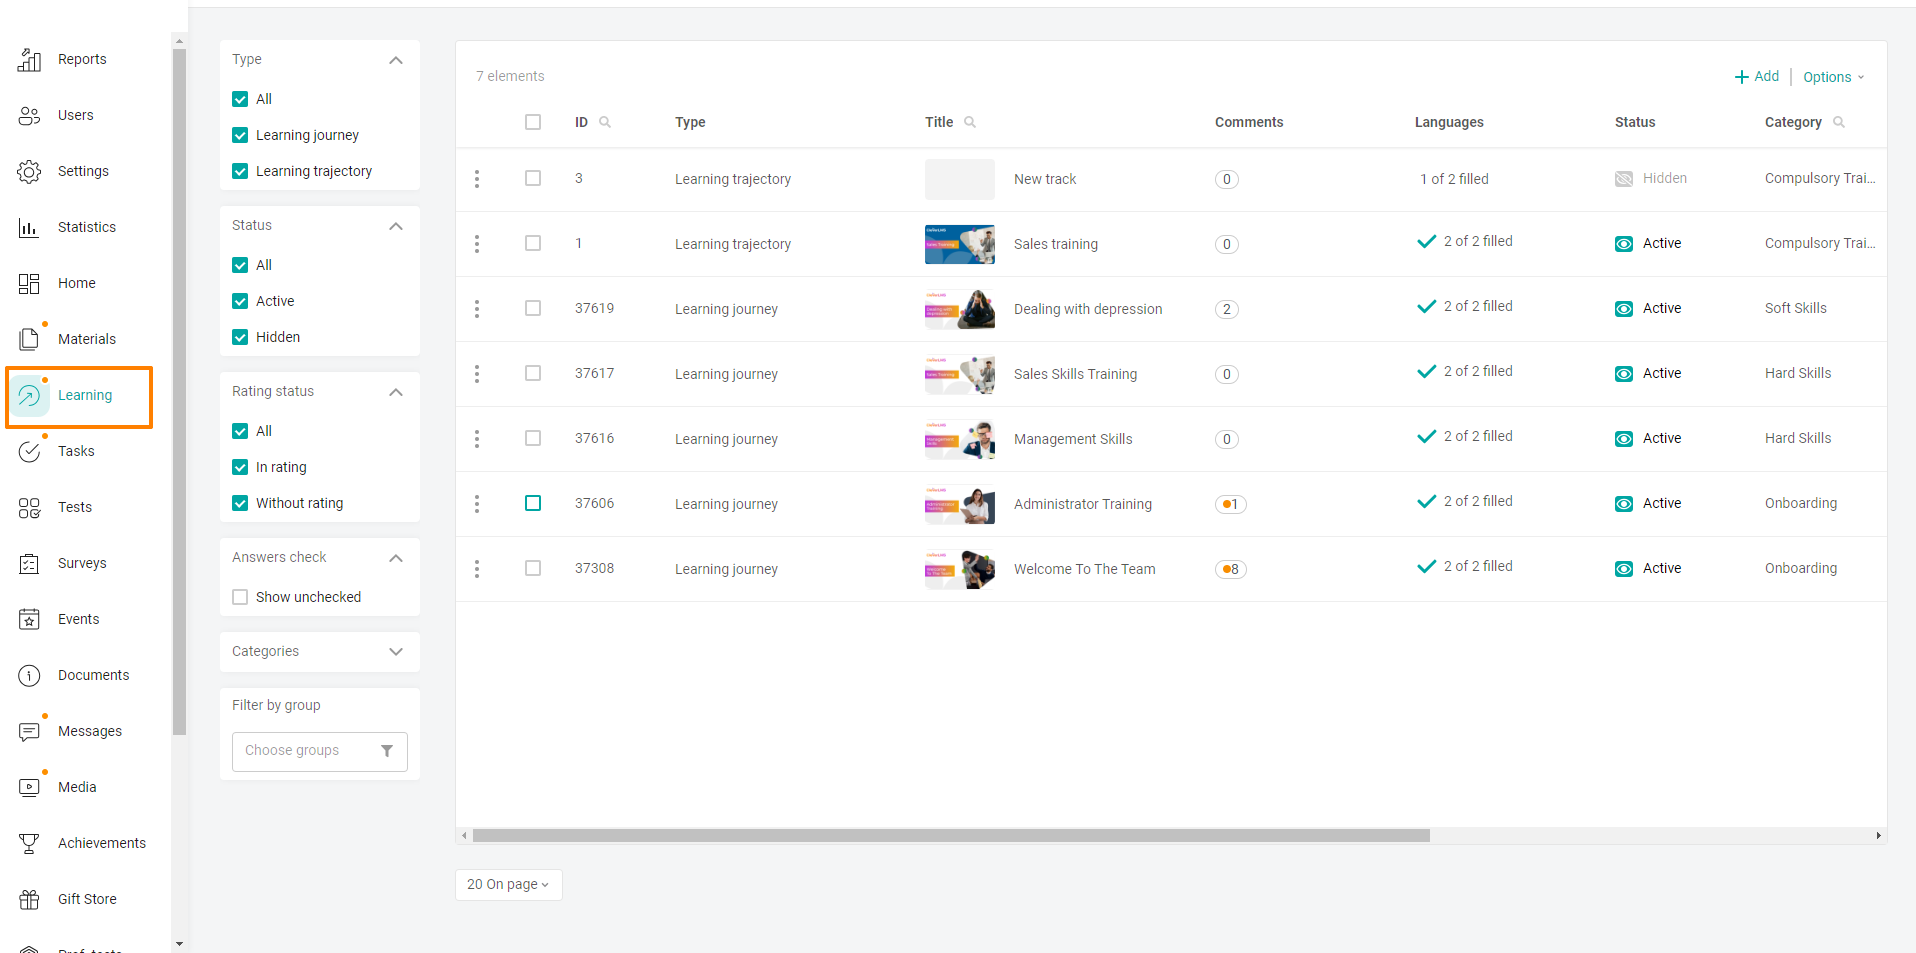
Task: Check the select-all checkbox in table header
Action: point(533,122)
